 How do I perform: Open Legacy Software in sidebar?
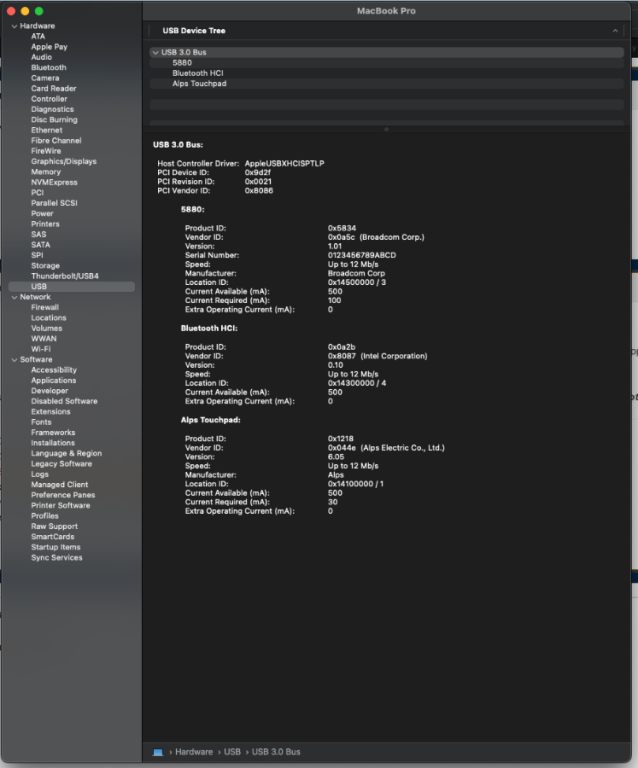[61, 464]
